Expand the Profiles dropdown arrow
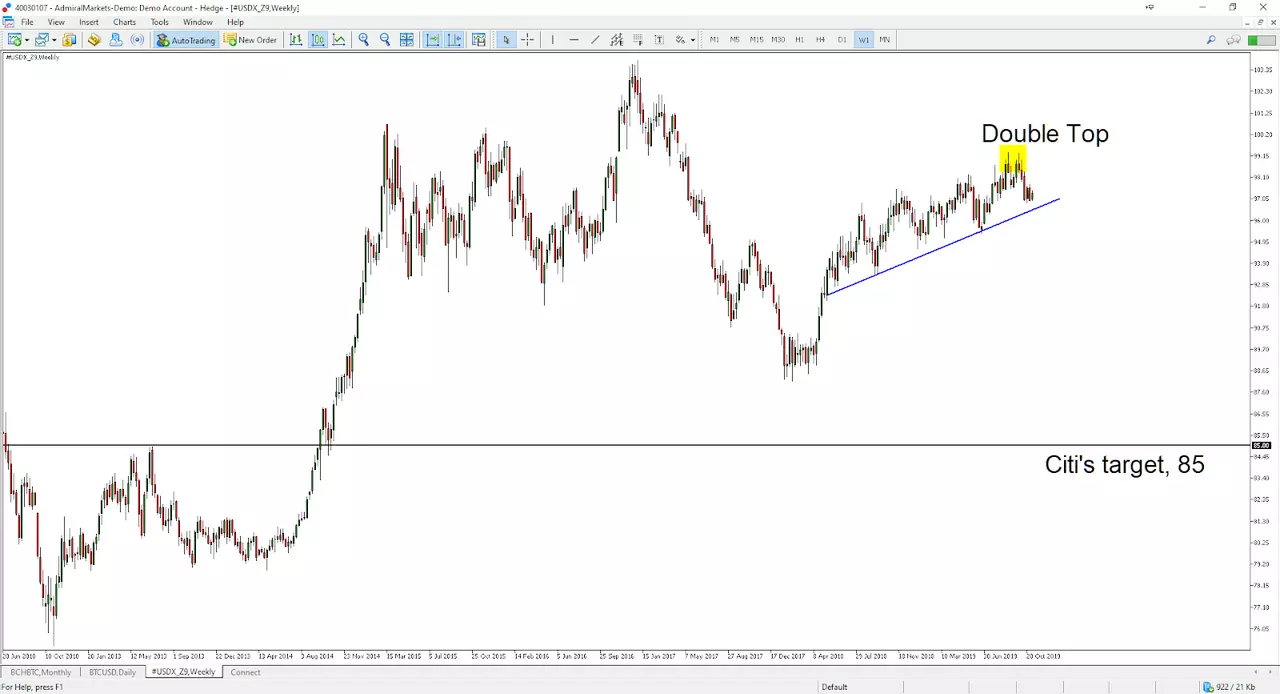 [54, 40]
